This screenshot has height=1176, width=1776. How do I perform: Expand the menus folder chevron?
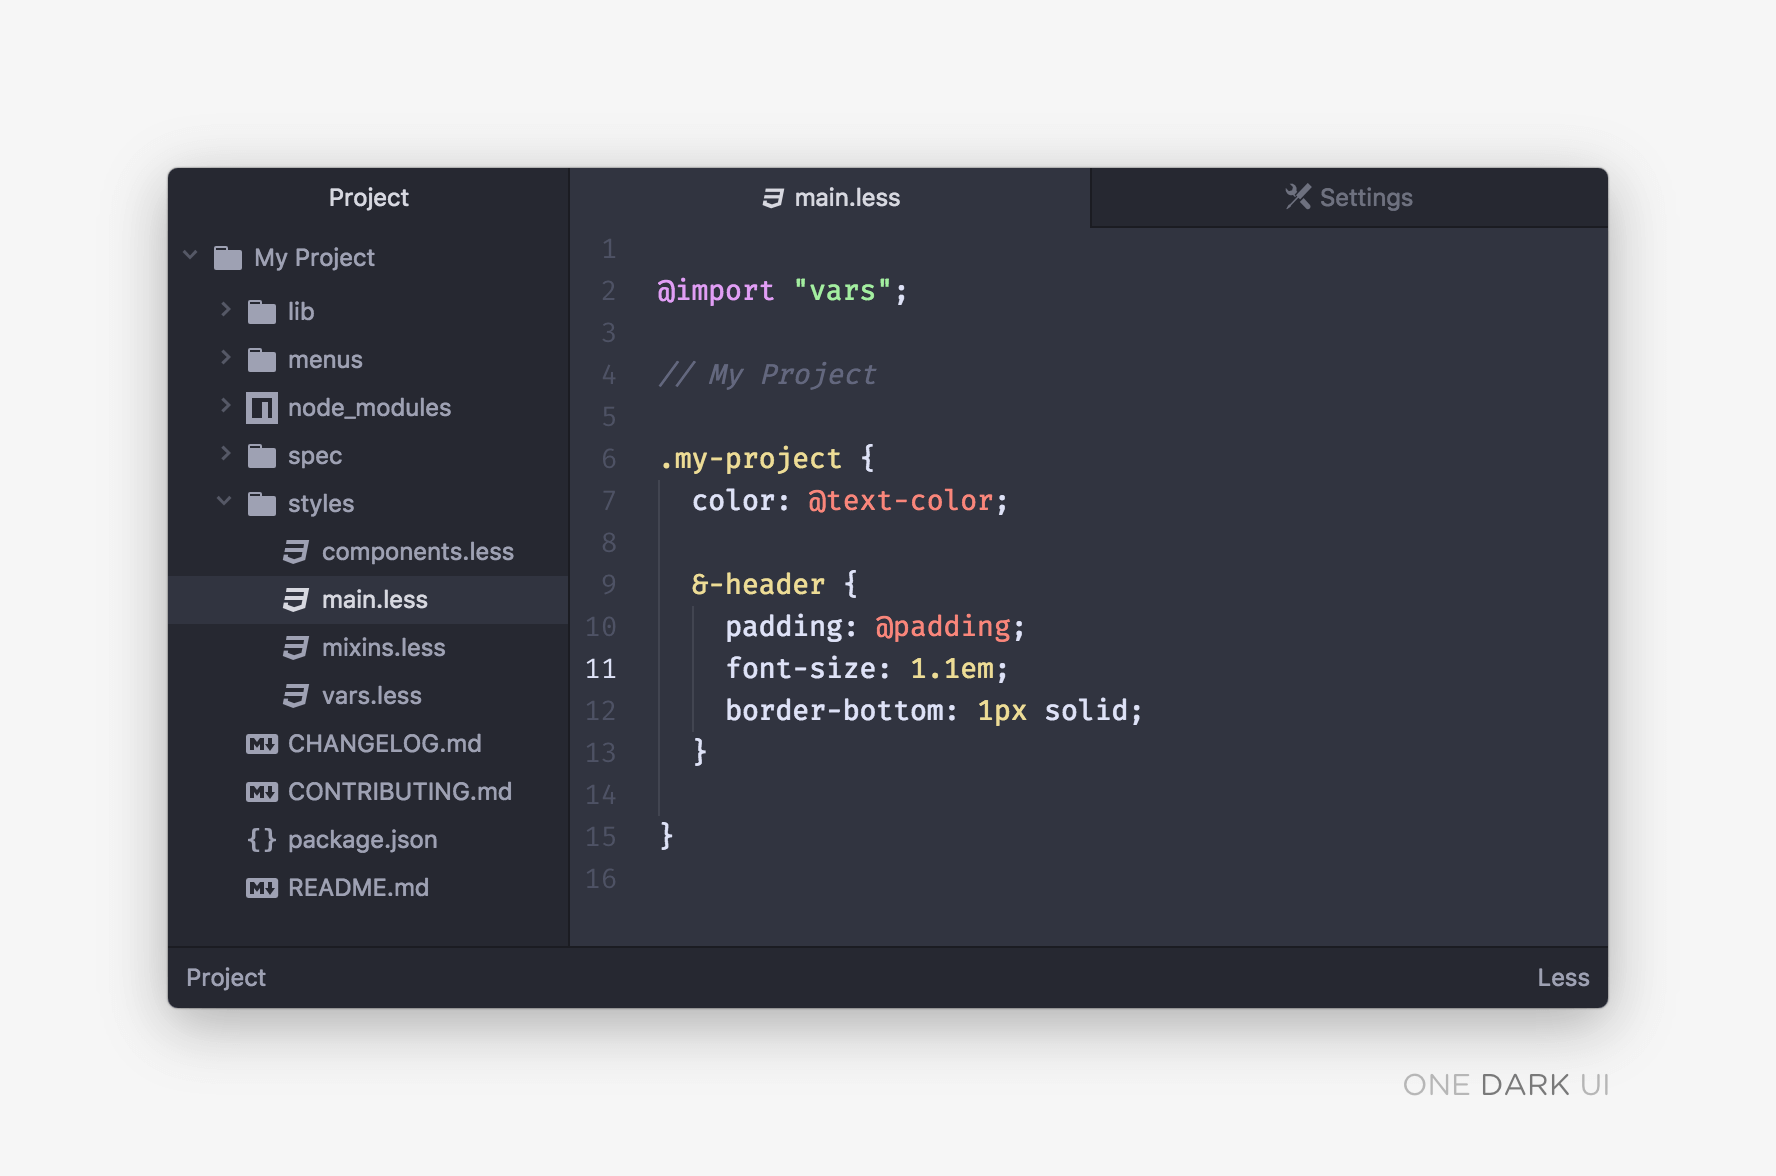coord(226,358)
